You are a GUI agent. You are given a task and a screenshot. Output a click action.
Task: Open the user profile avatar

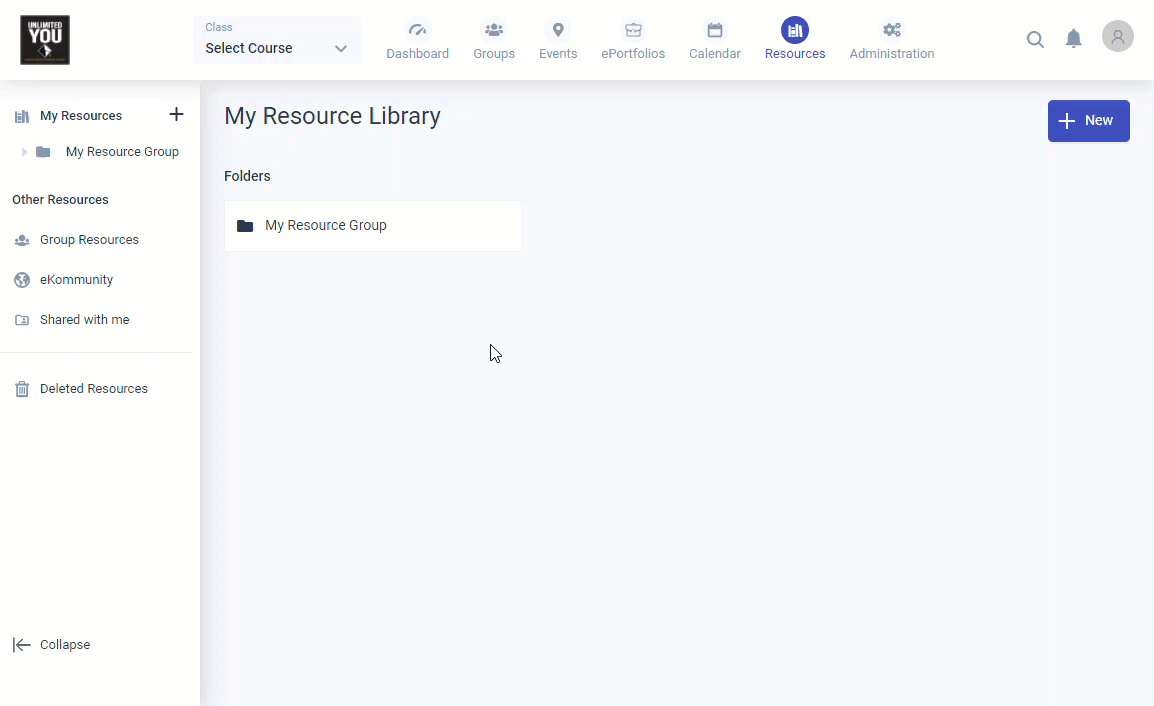(x=1117, y=36)
